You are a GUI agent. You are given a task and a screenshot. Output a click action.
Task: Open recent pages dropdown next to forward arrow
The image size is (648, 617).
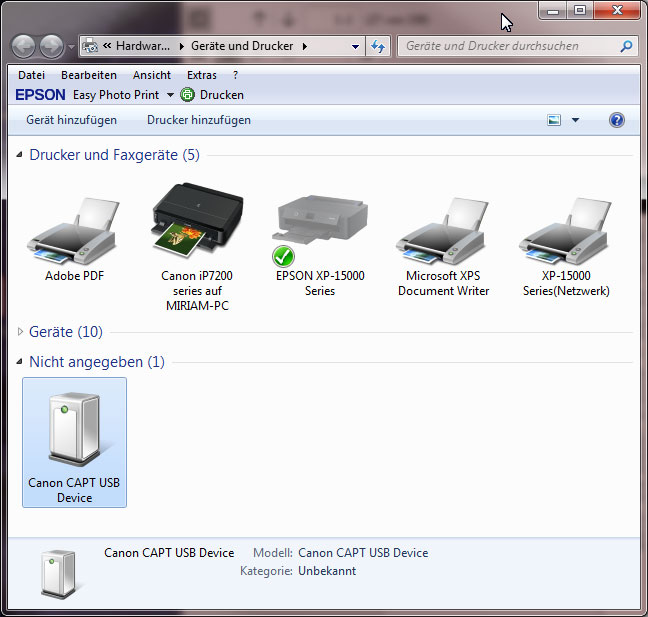click(71, 46)
